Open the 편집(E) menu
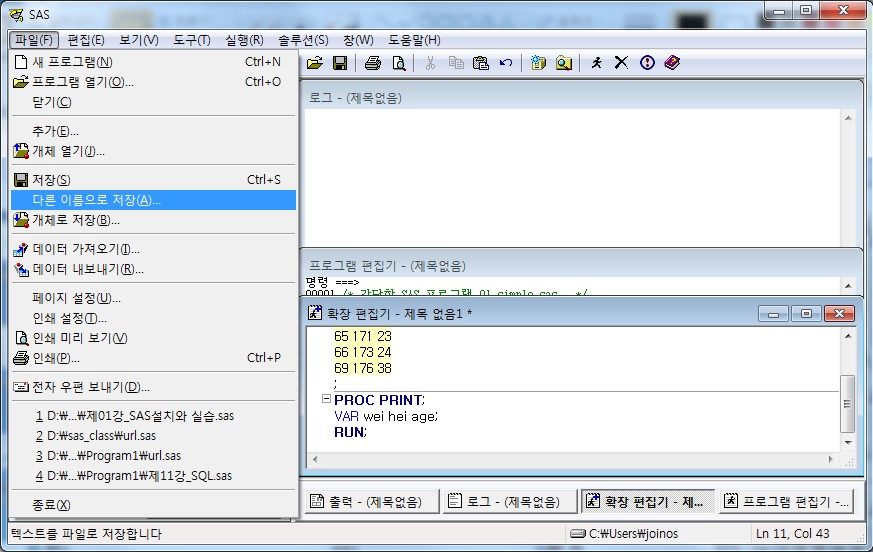This screenshot has width=873, height=552. point(86,40)
